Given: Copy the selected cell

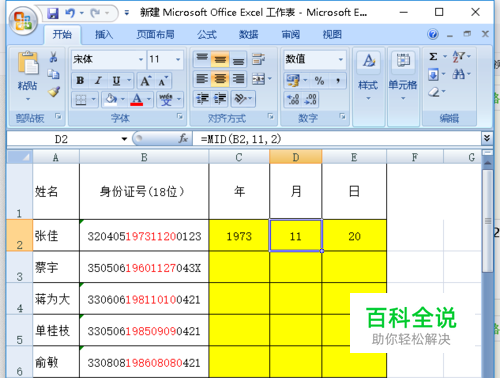Looking at the screenshot, I should (53, 74).
